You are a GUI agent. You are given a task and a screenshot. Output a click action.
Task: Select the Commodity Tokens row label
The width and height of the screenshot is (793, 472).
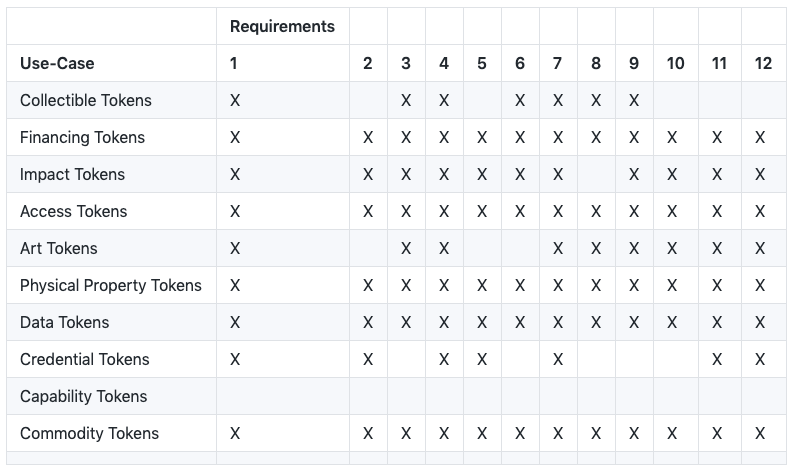click(x=90, y=433)
